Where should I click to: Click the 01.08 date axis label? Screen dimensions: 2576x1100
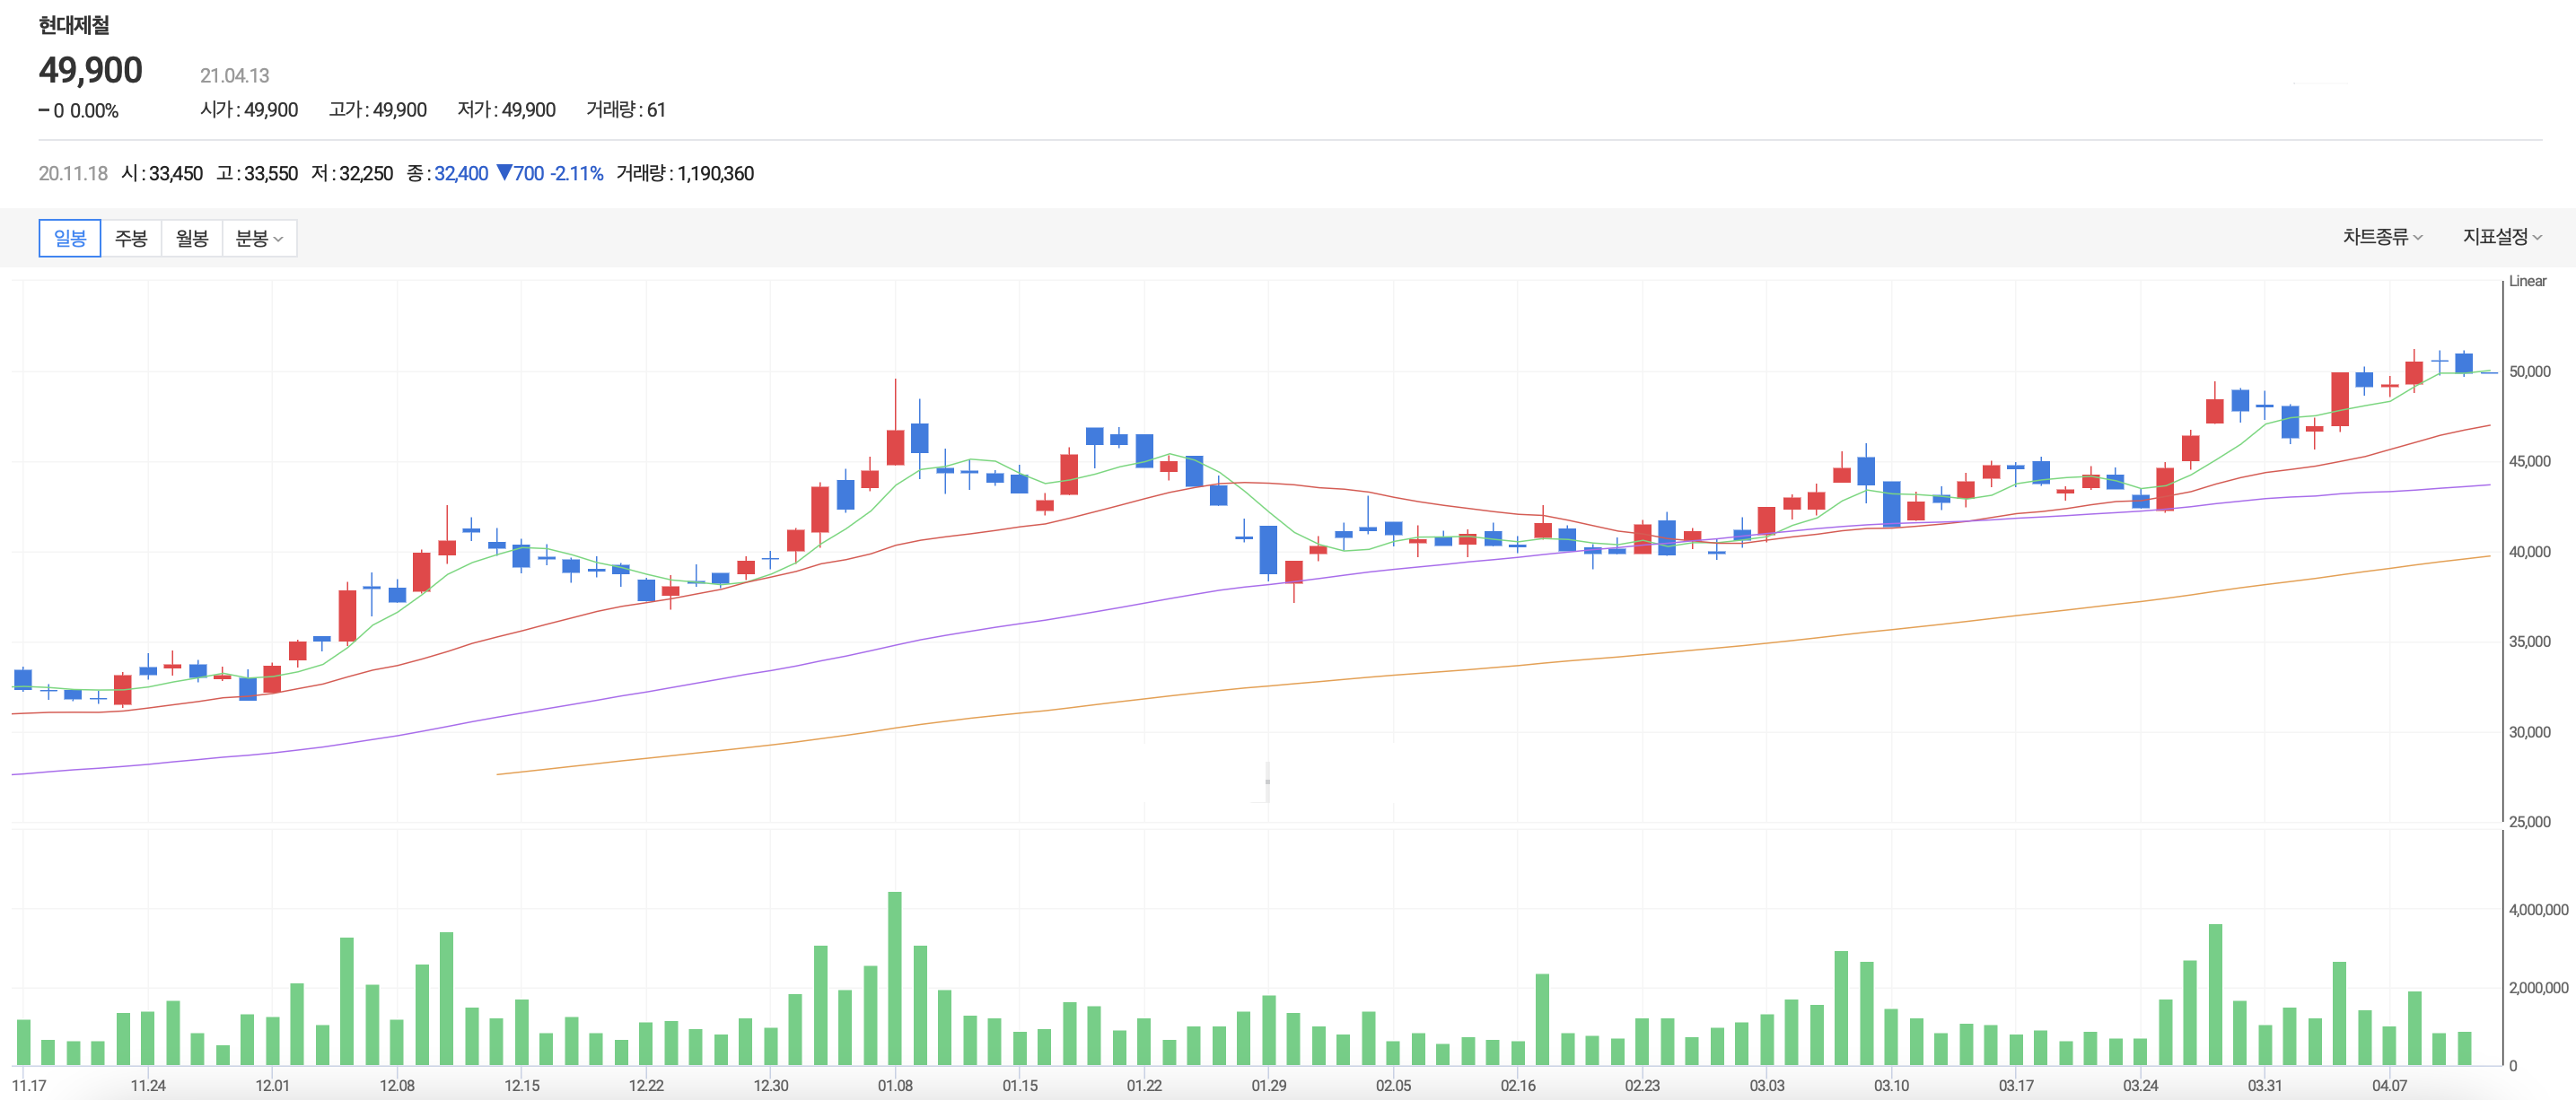894,1085
